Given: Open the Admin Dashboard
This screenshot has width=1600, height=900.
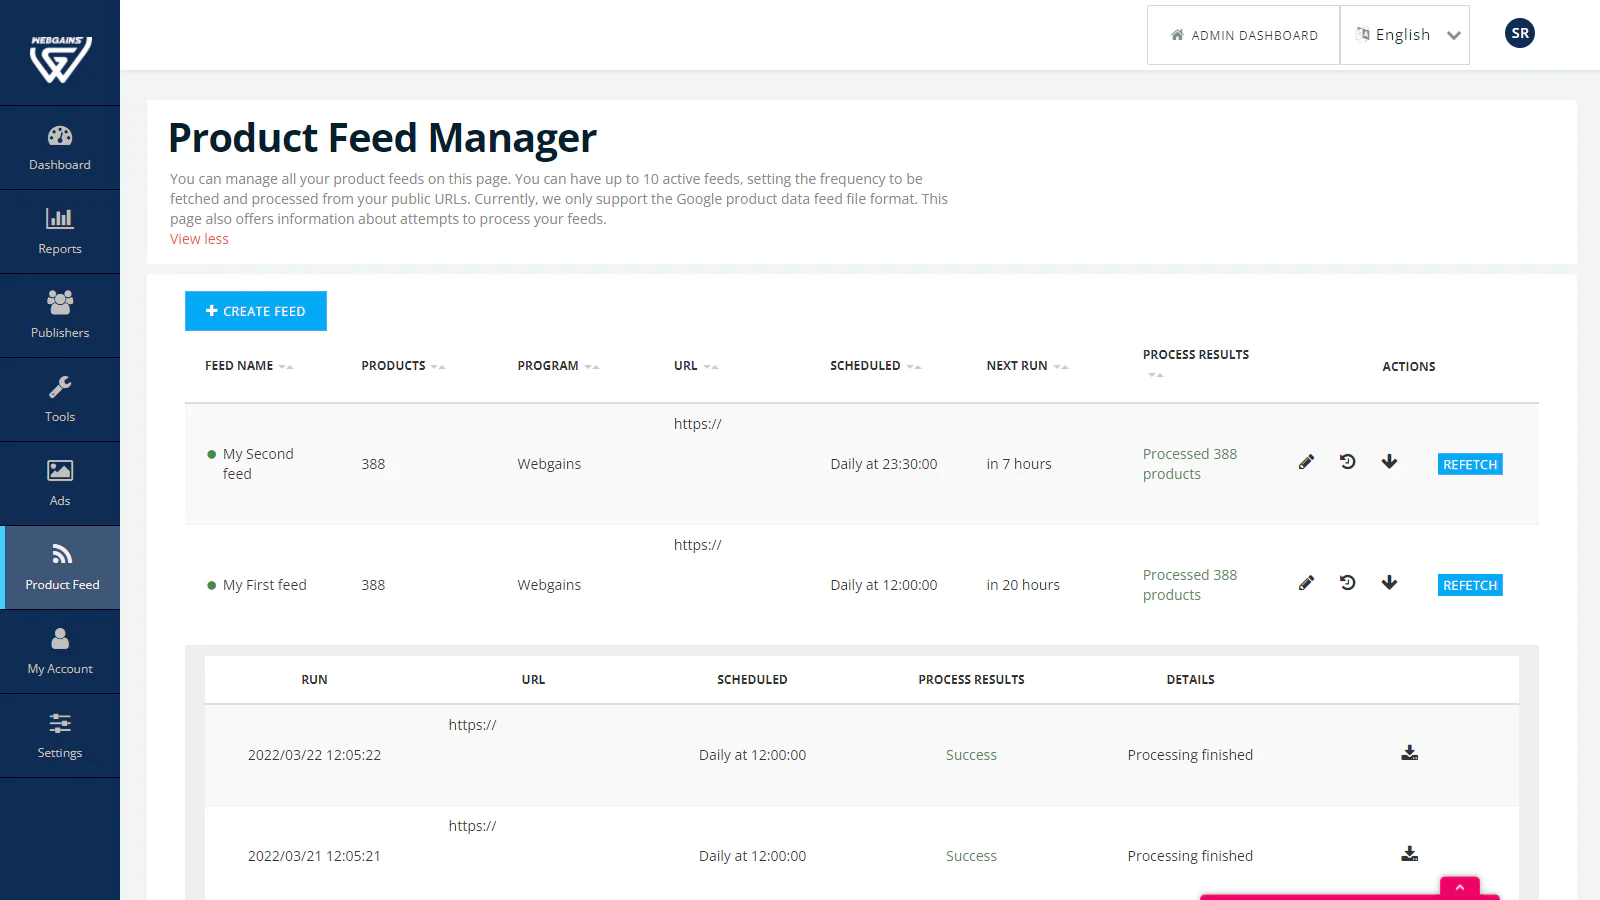Looking at the screenshot, I should click(x=1243, y=35).
